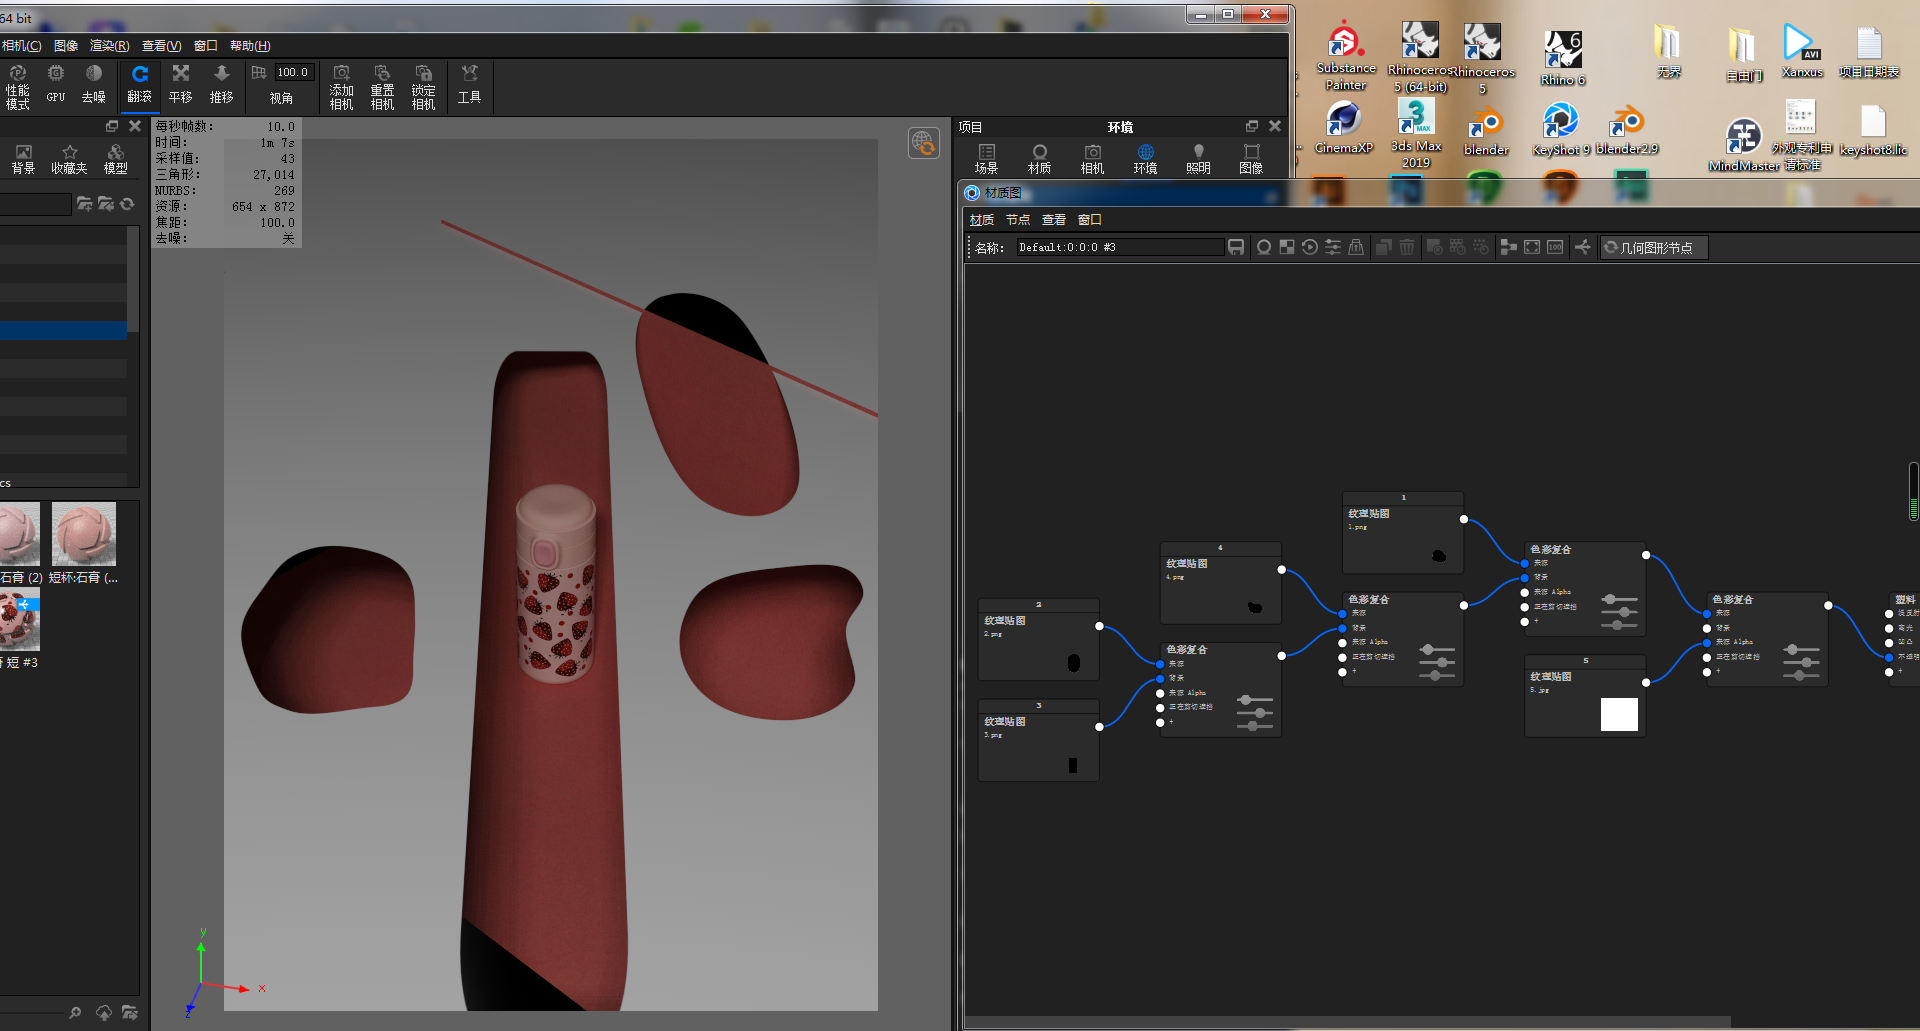Select the 平移 (Pan) camera tool
The height and width of the screenshot is (1031, 1920).
click(180, 85)
